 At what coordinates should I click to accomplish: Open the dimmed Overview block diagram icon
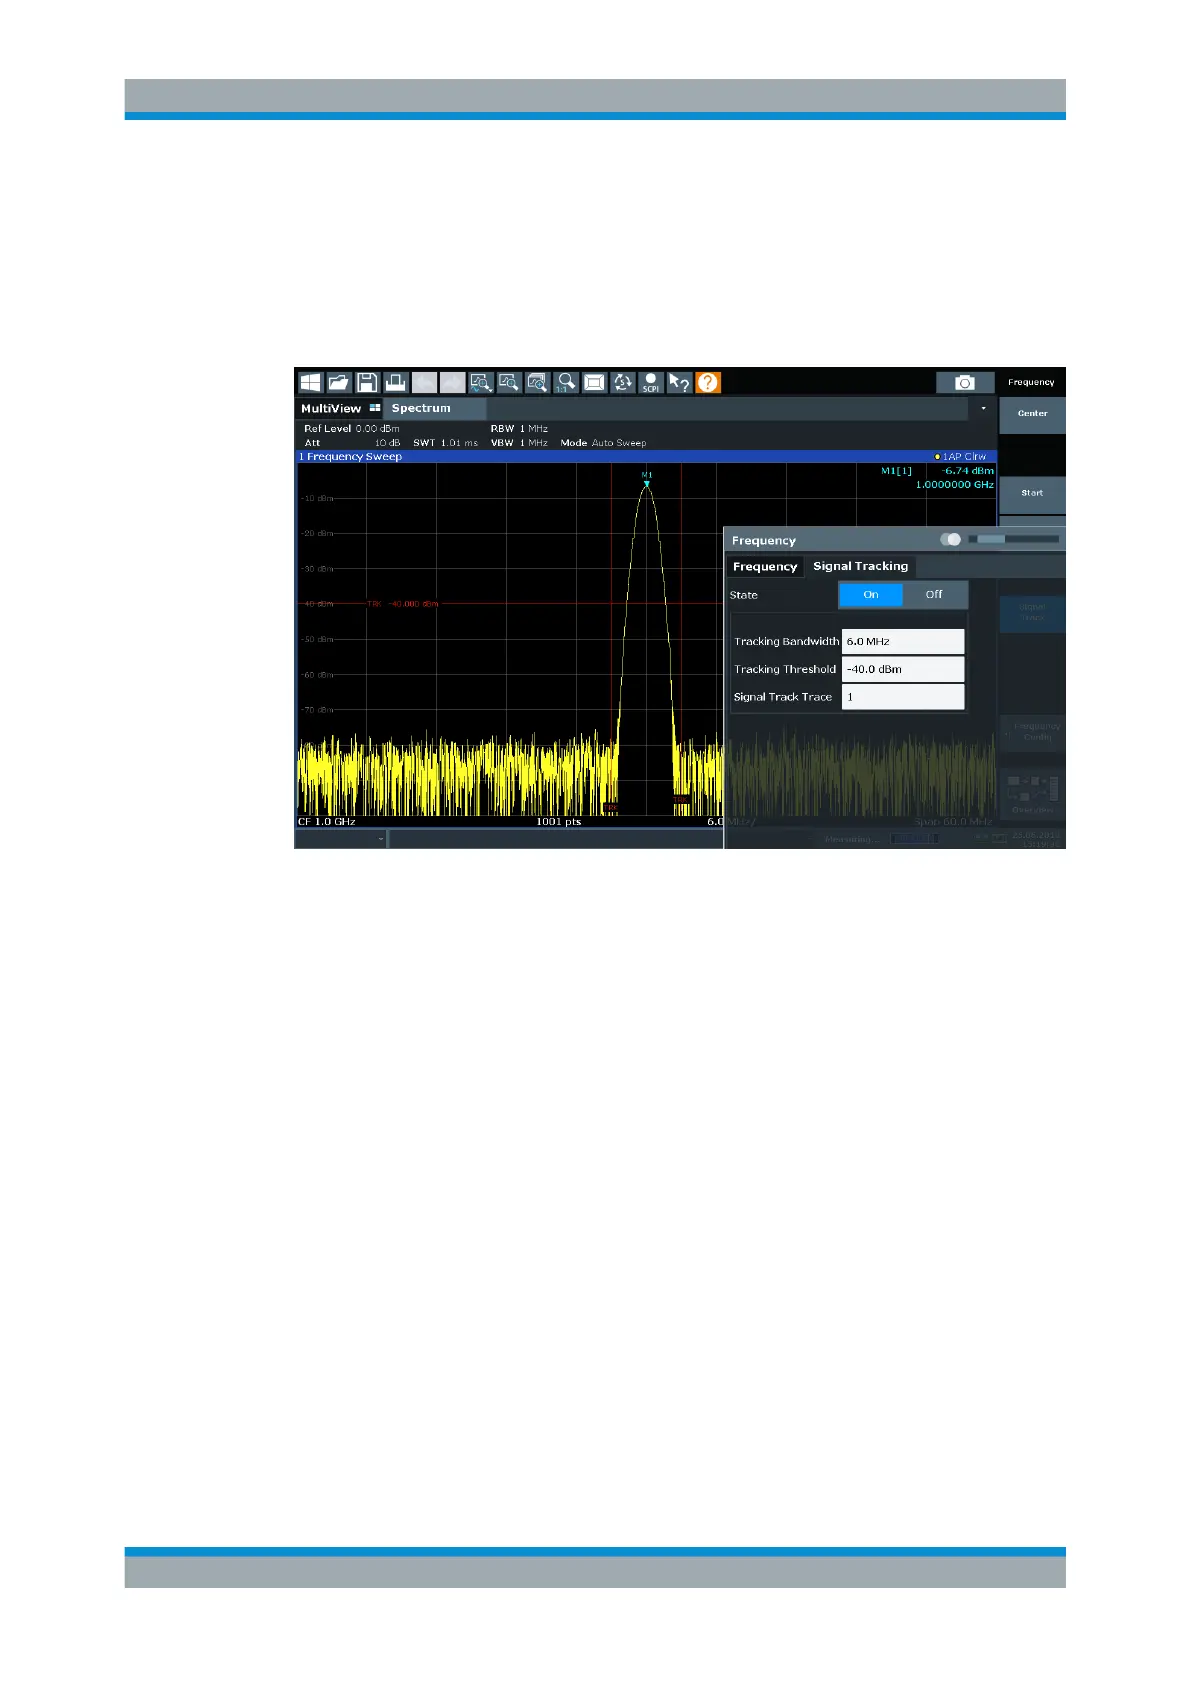(x=1032, y=792)
